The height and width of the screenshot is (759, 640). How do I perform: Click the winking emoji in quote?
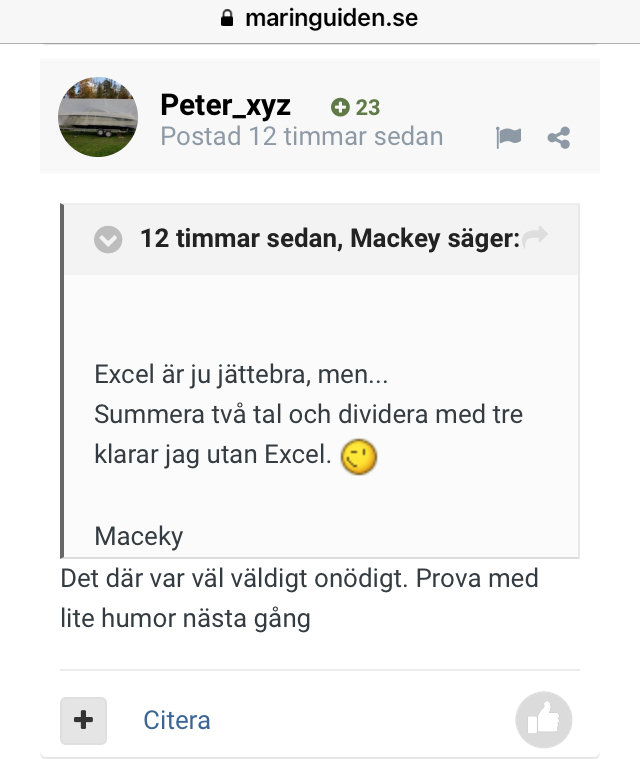pyautogui.click(x=359, y=457)
